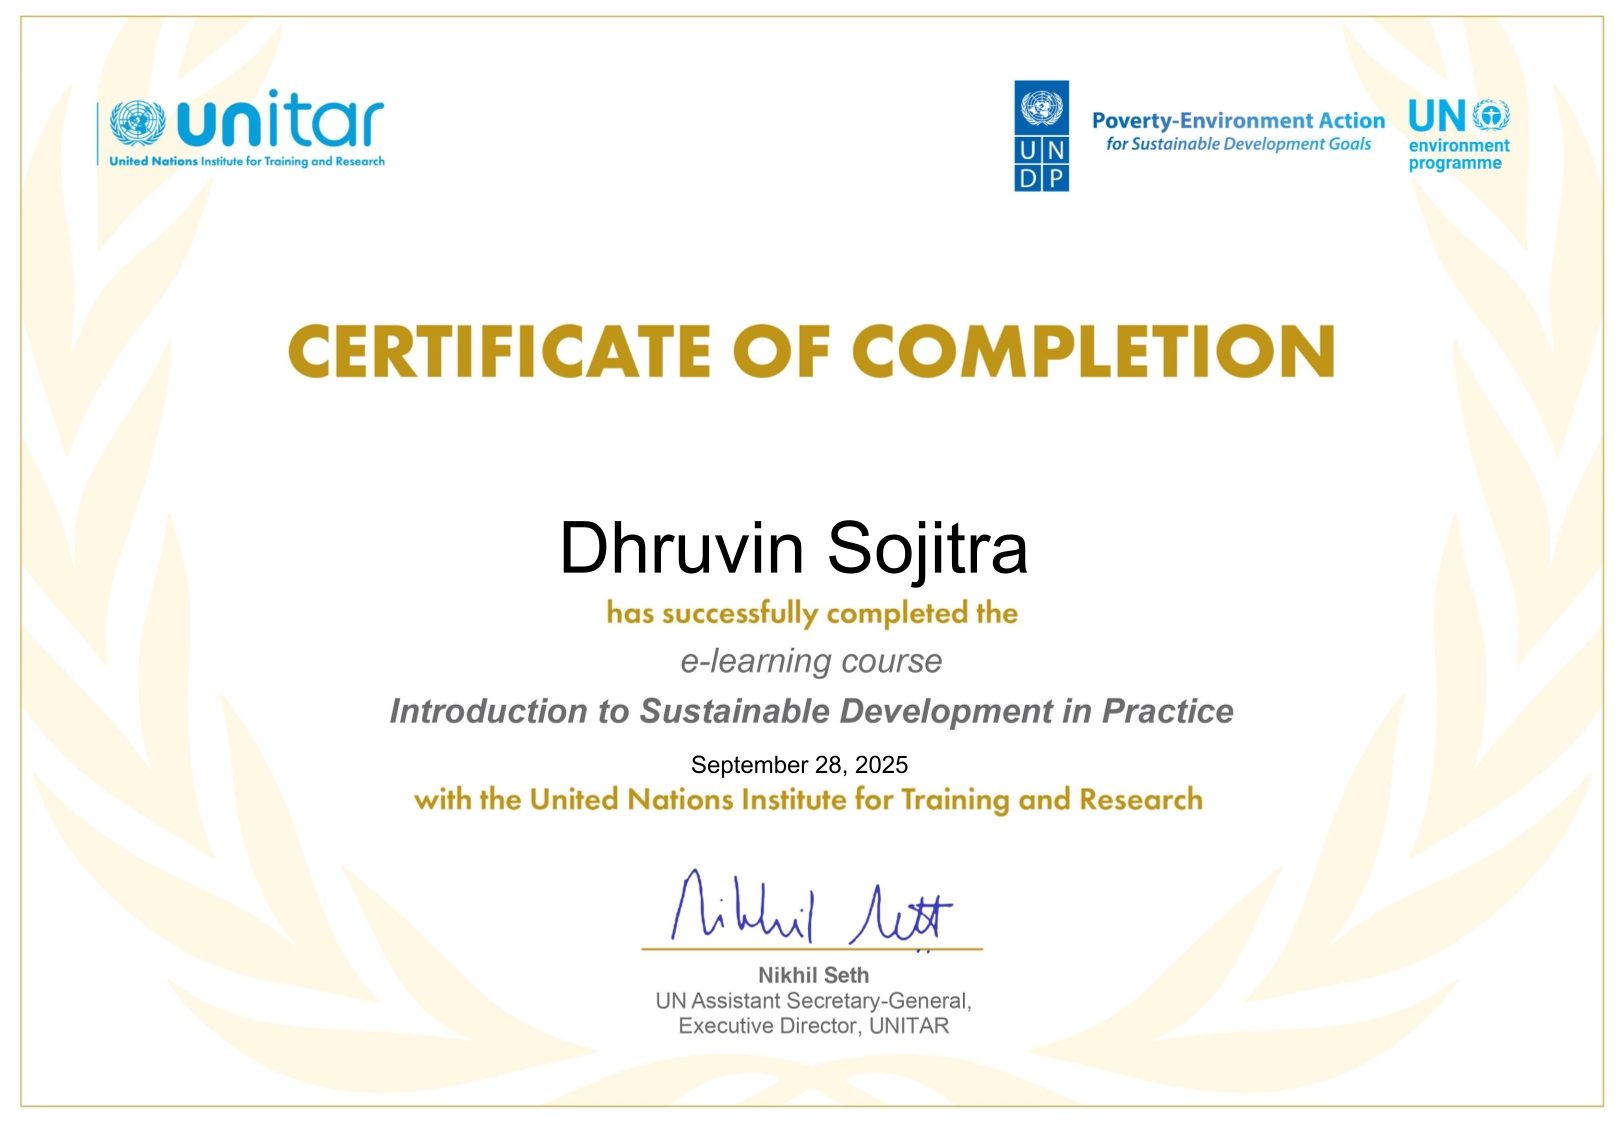Select the UNDP blue block logo
This screenshot has width=1620, height=1125.
coord(1041,137)
